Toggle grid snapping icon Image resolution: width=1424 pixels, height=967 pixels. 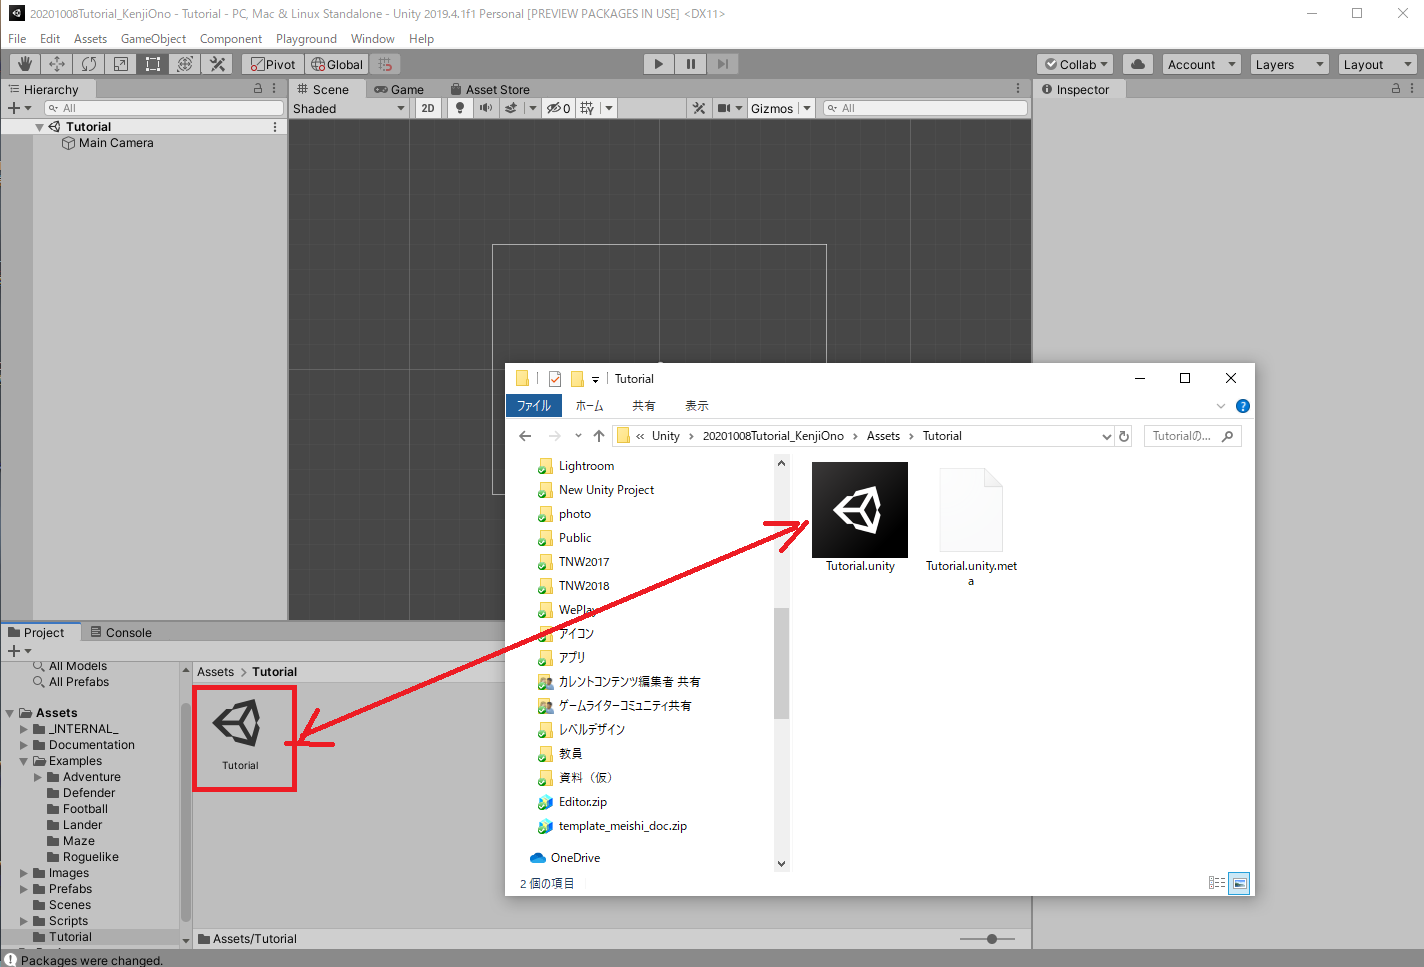point(385,64)
